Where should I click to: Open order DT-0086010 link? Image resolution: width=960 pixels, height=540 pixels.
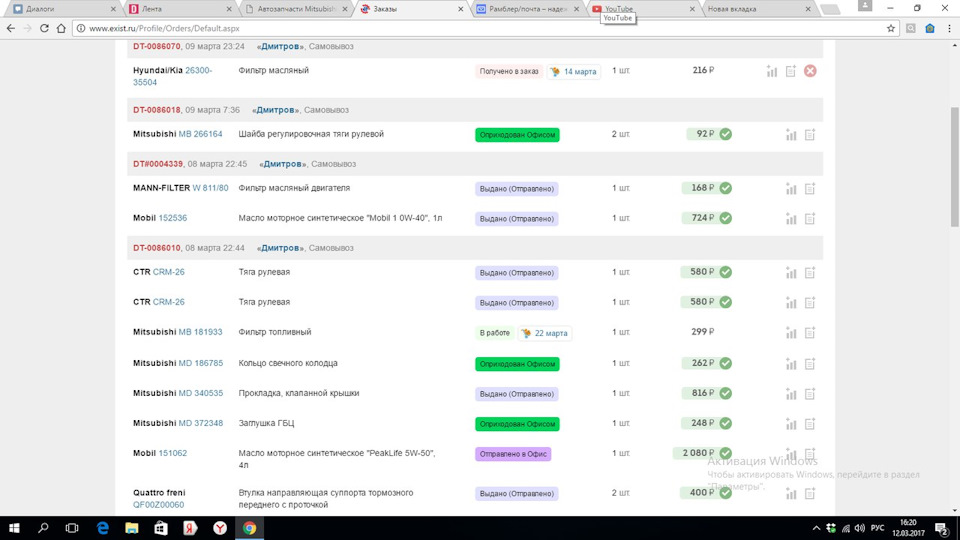[157, 248]
